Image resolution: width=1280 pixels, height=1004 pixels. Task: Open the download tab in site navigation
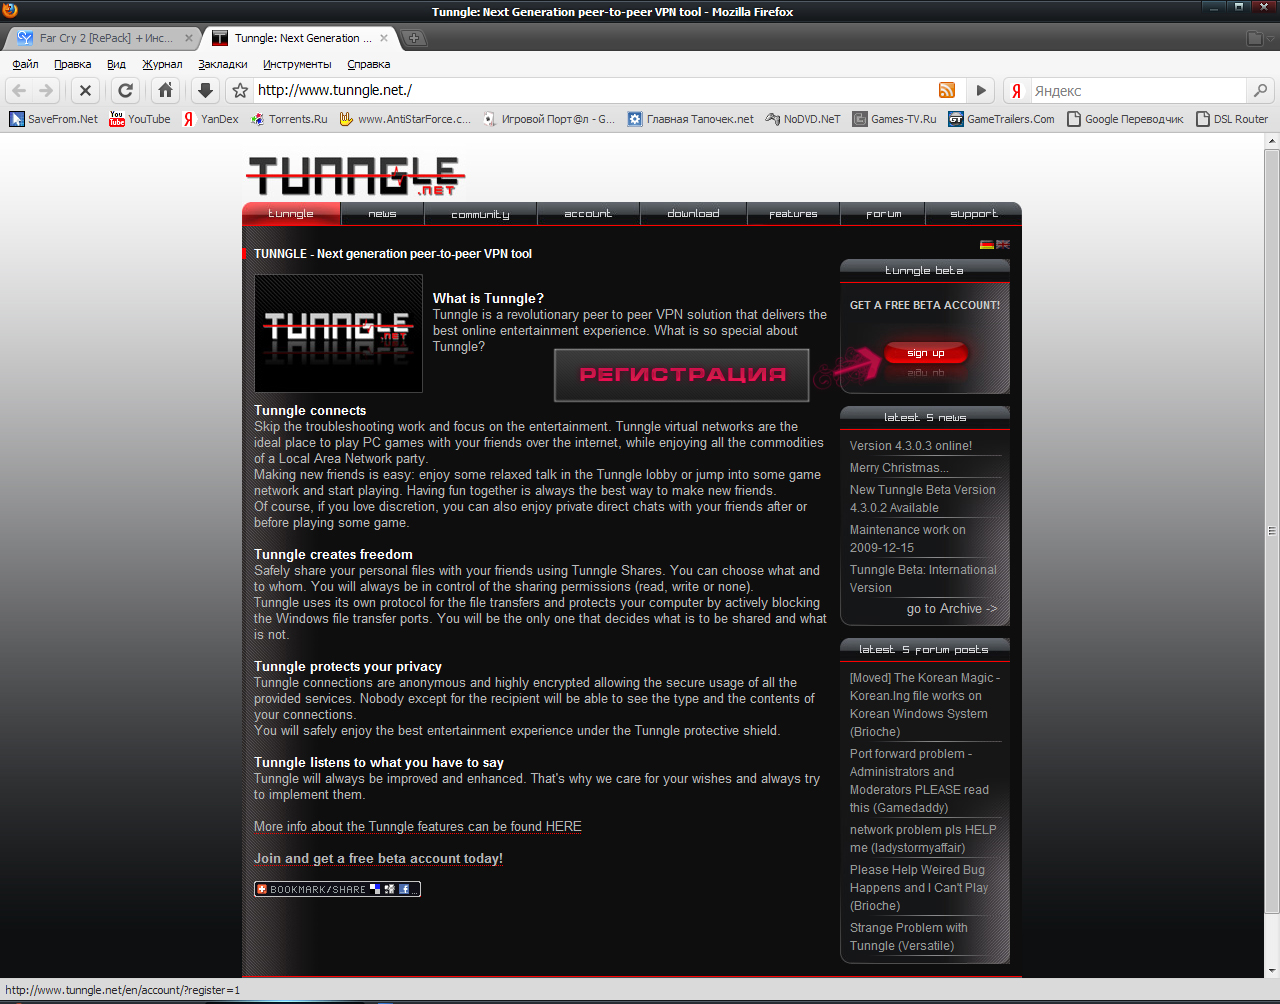693,214
